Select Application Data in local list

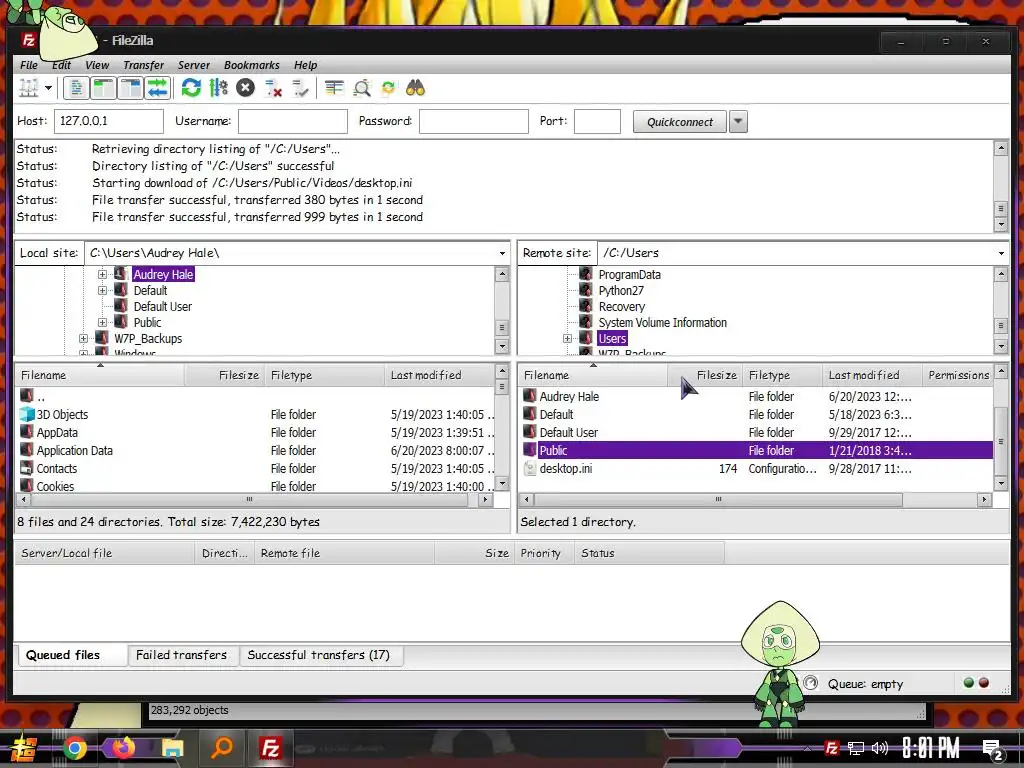(x=74, y=451)
